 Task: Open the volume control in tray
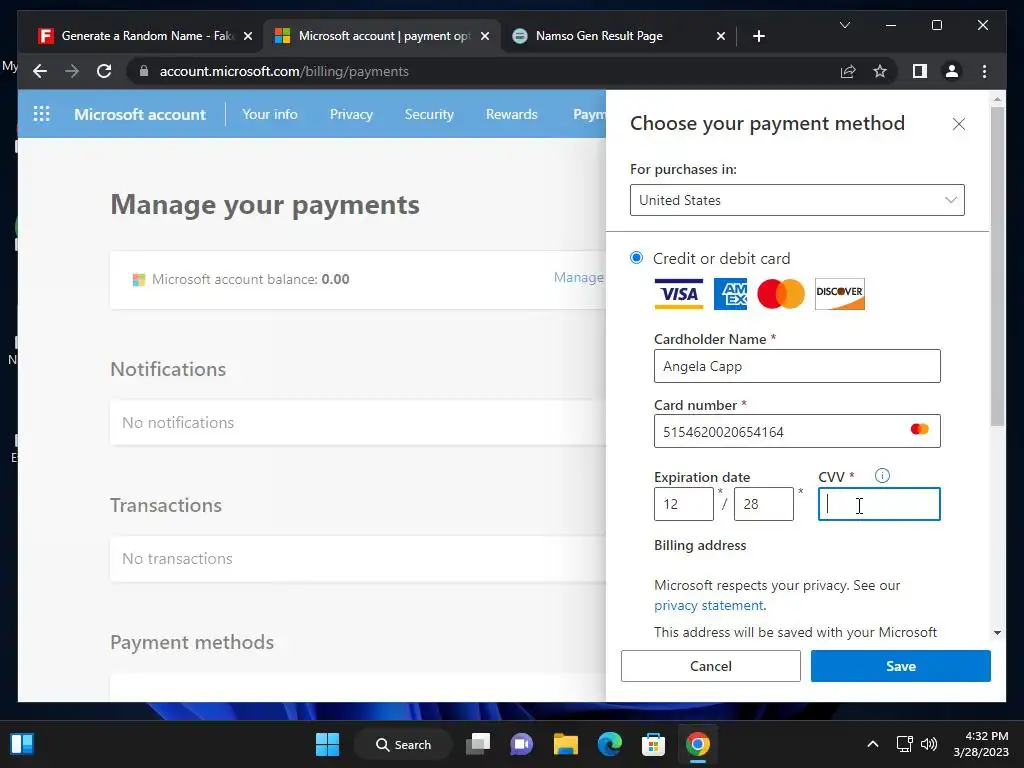pos(929,744)
